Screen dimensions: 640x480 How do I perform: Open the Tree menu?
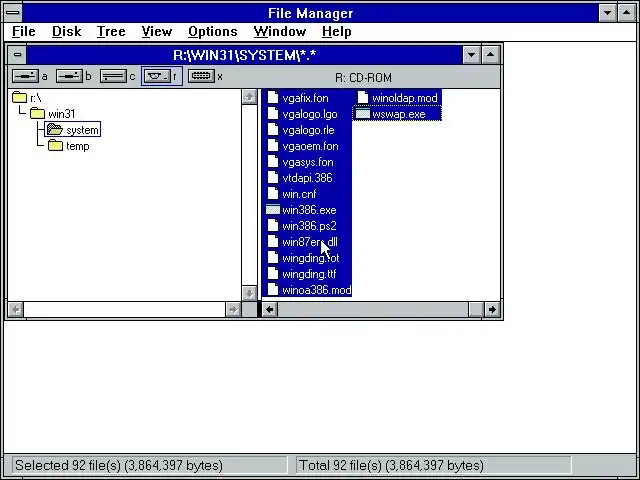tap(111, 31)
